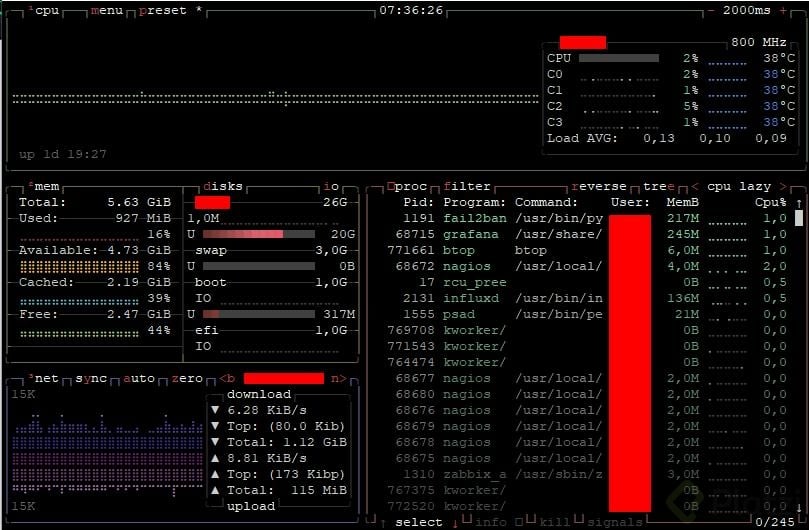Select kworker process with pid 764474

(587, 362)
